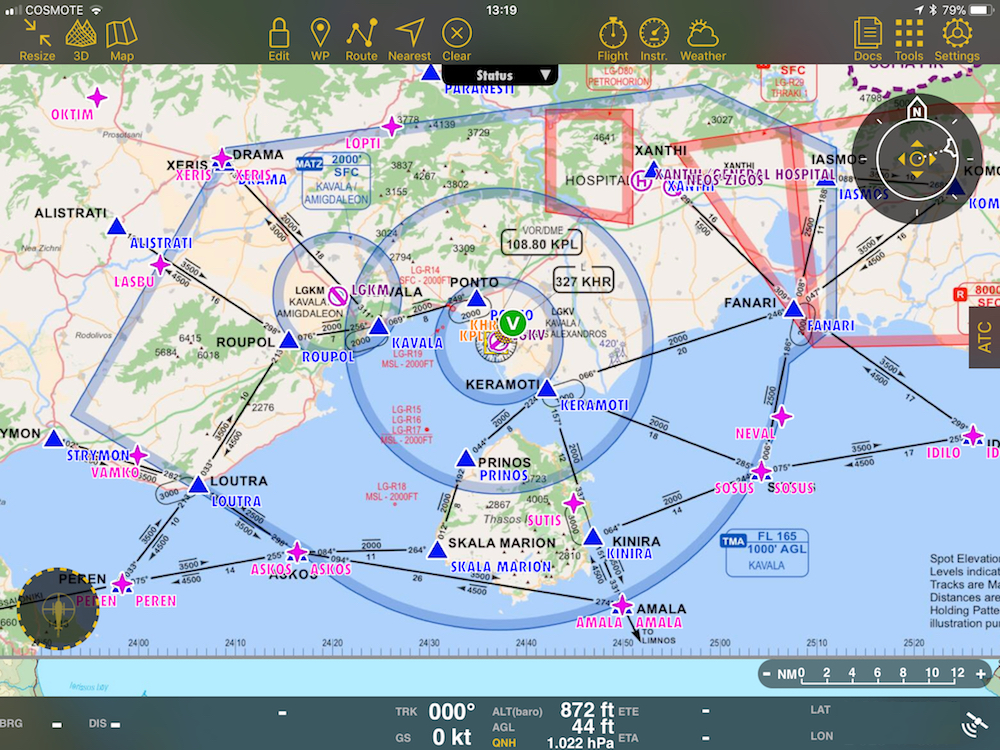Viewport: 1000px width, 750px height.
Task: Tap the LOPTI star waypoint
Action: coord(392,126)
